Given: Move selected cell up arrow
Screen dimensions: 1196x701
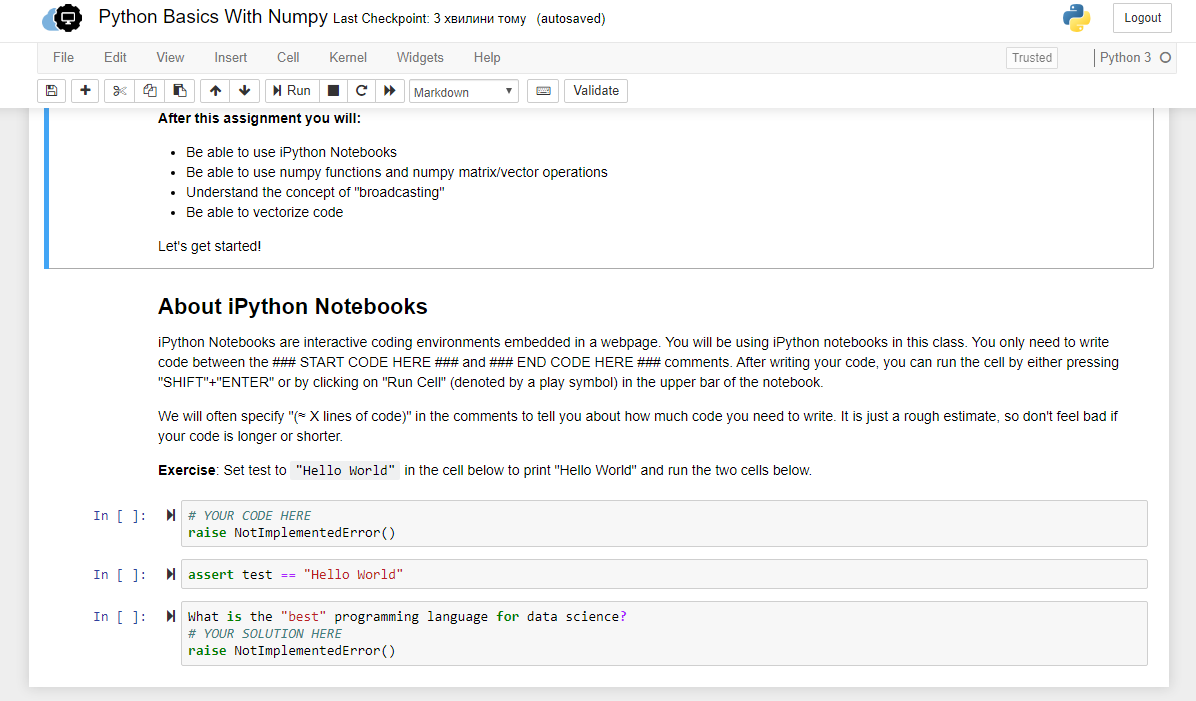Looking at the screenshot, I should 215,91.
